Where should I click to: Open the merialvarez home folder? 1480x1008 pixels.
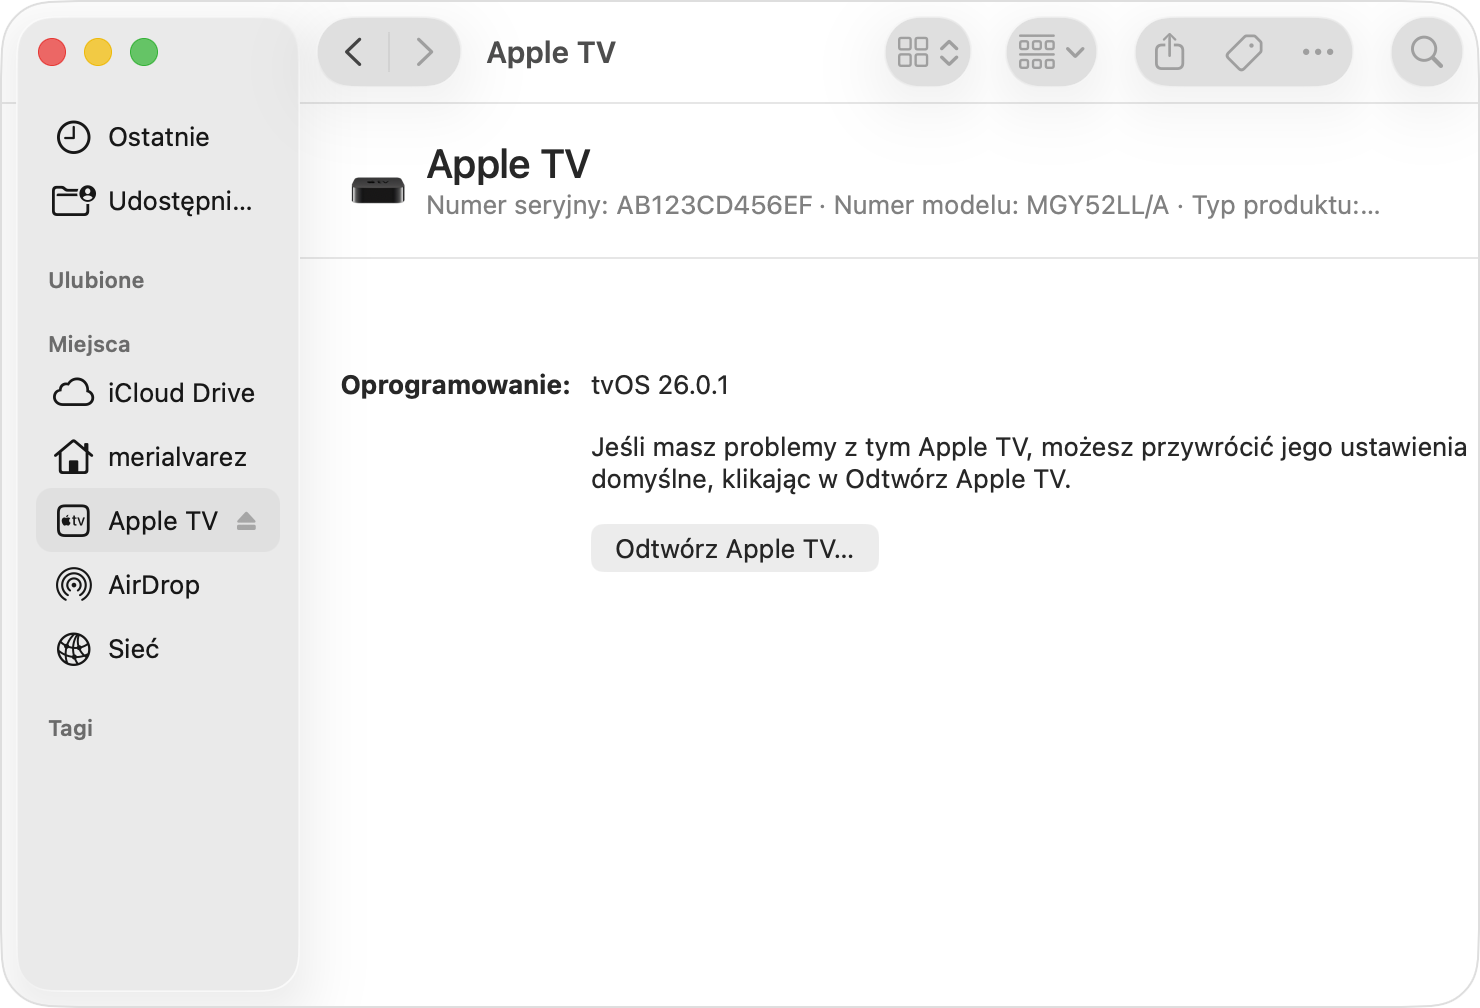pos(158,457)
